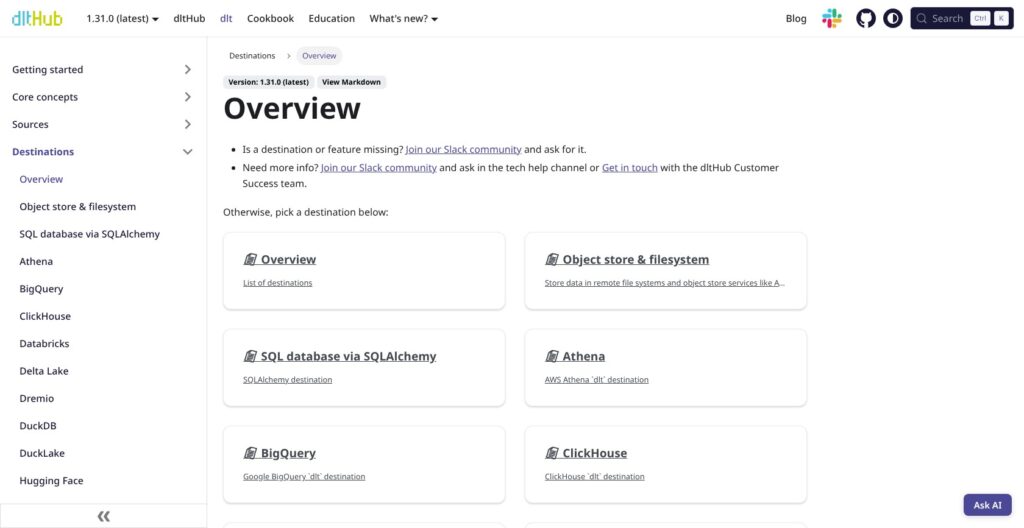Viewport: 1024px width, 528px height.
Task: Click the document icon on Athena card
Action: tap(552, 356)
